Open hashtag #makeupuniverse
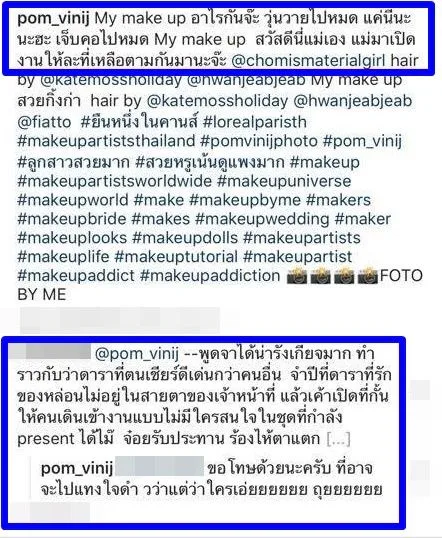The height and width of the screenshot is (538, 442). coord(284,181)
